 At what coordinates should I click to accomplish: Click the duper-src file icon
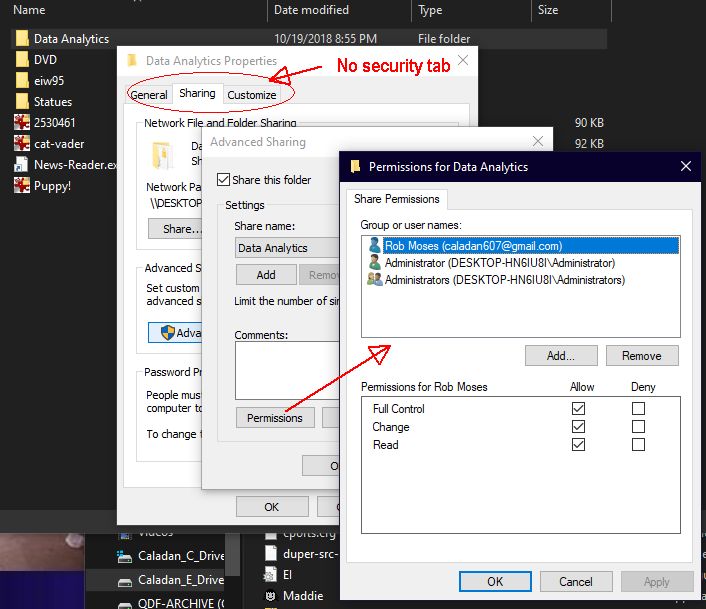click(x=271, y=553)
